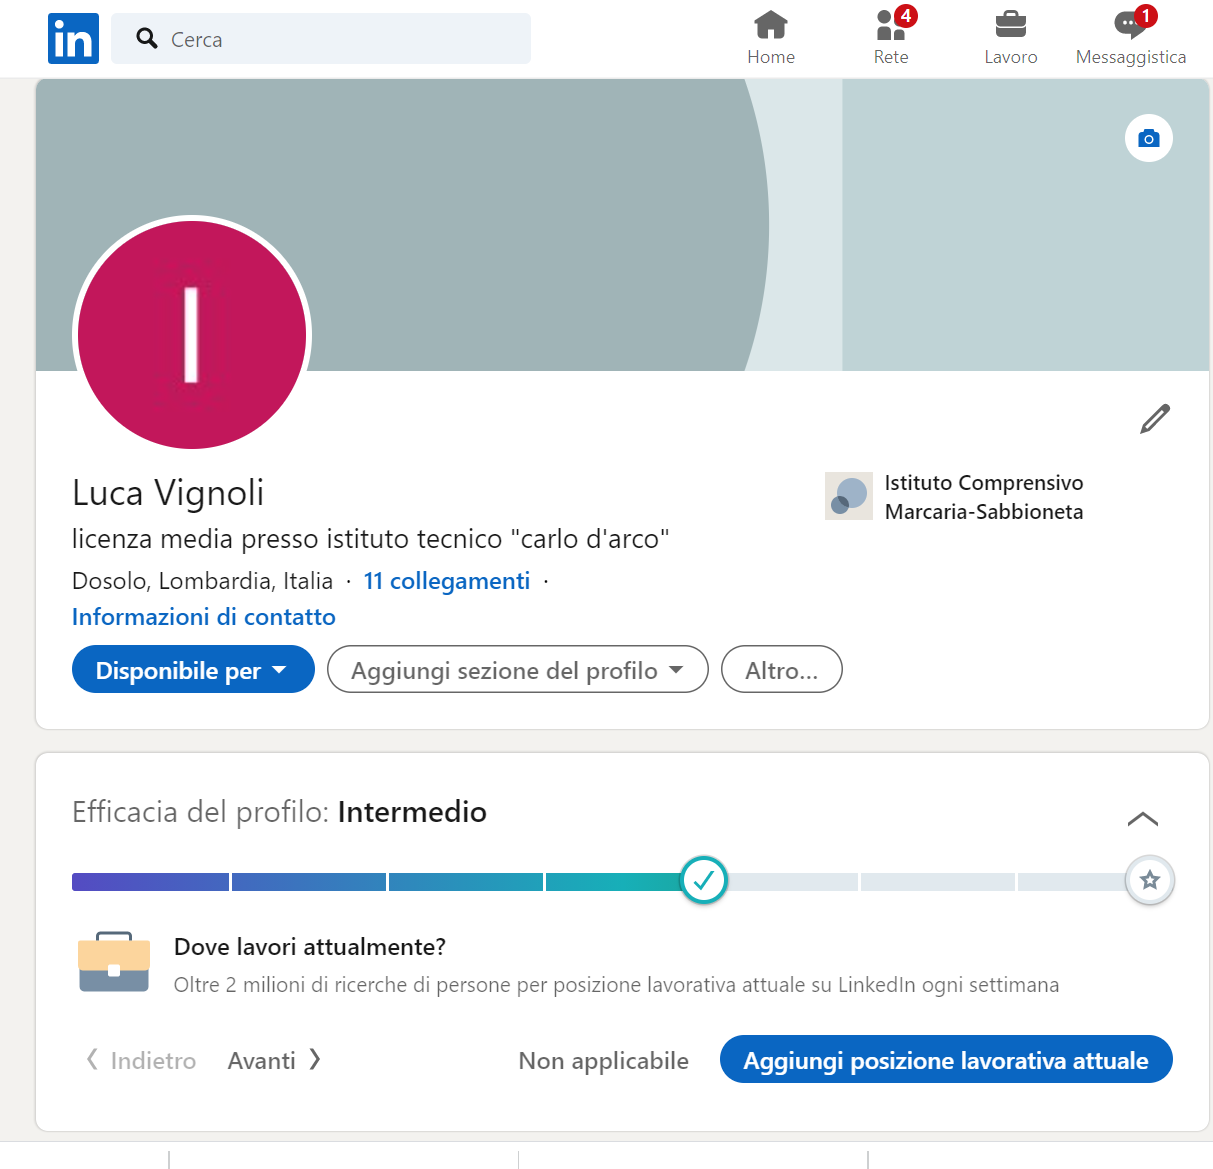Click the Istituto Comprensivo school logo
This screenshot has width=1213, height=1169.
tap(849, 496)
